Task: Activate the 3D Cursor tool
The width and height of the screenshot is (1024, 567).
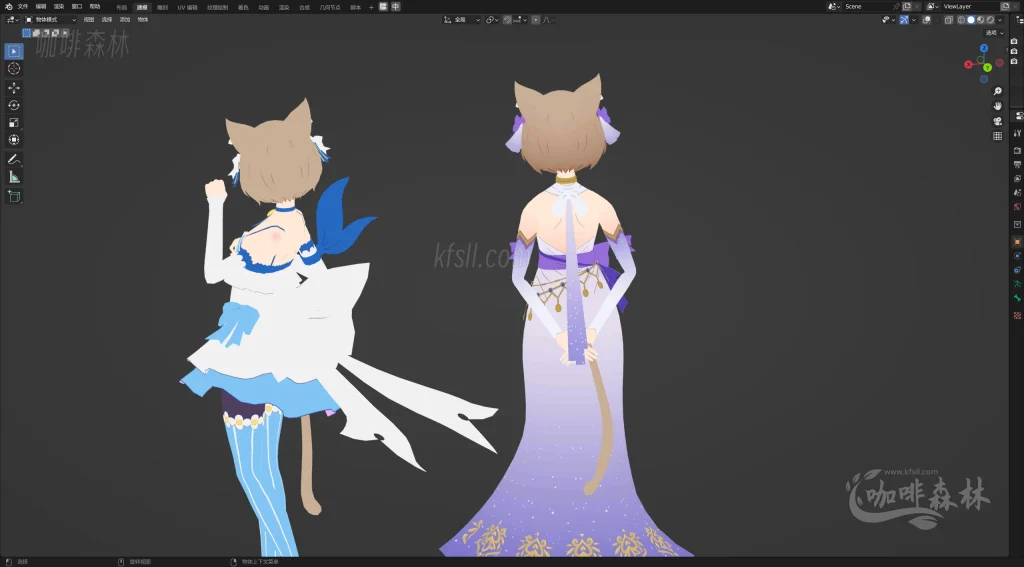Action: 14,69
